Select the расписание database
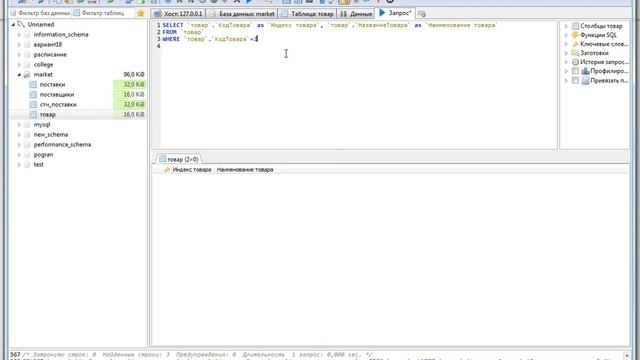This screenshot has height=360, width=640. click(x=50, y=55)
